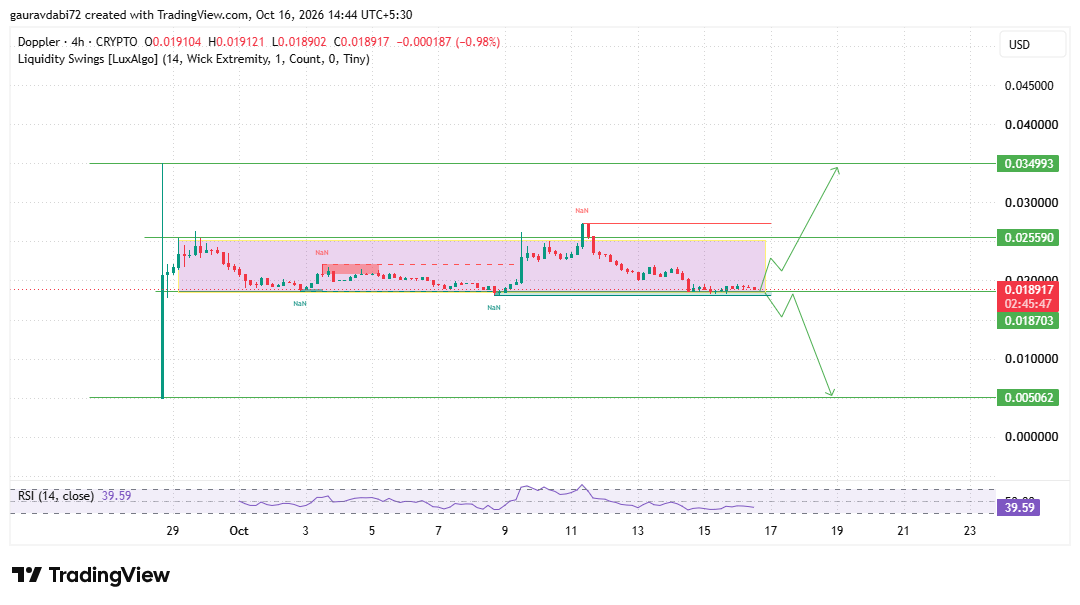Click the Oct date label on time axis
1080x605 pixels.
(239, 531)
